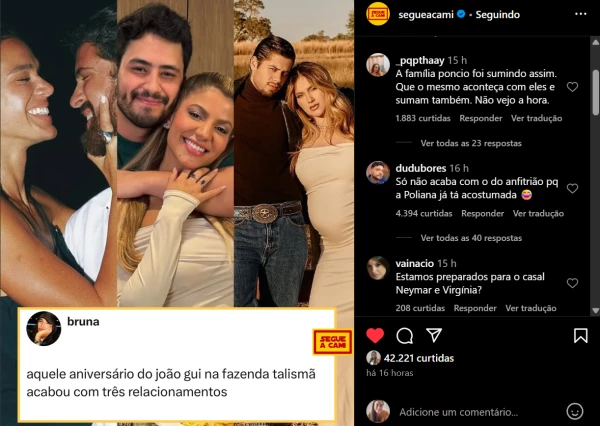Focus the 'Adicione um comentário...' field

(x=458, y=412)
